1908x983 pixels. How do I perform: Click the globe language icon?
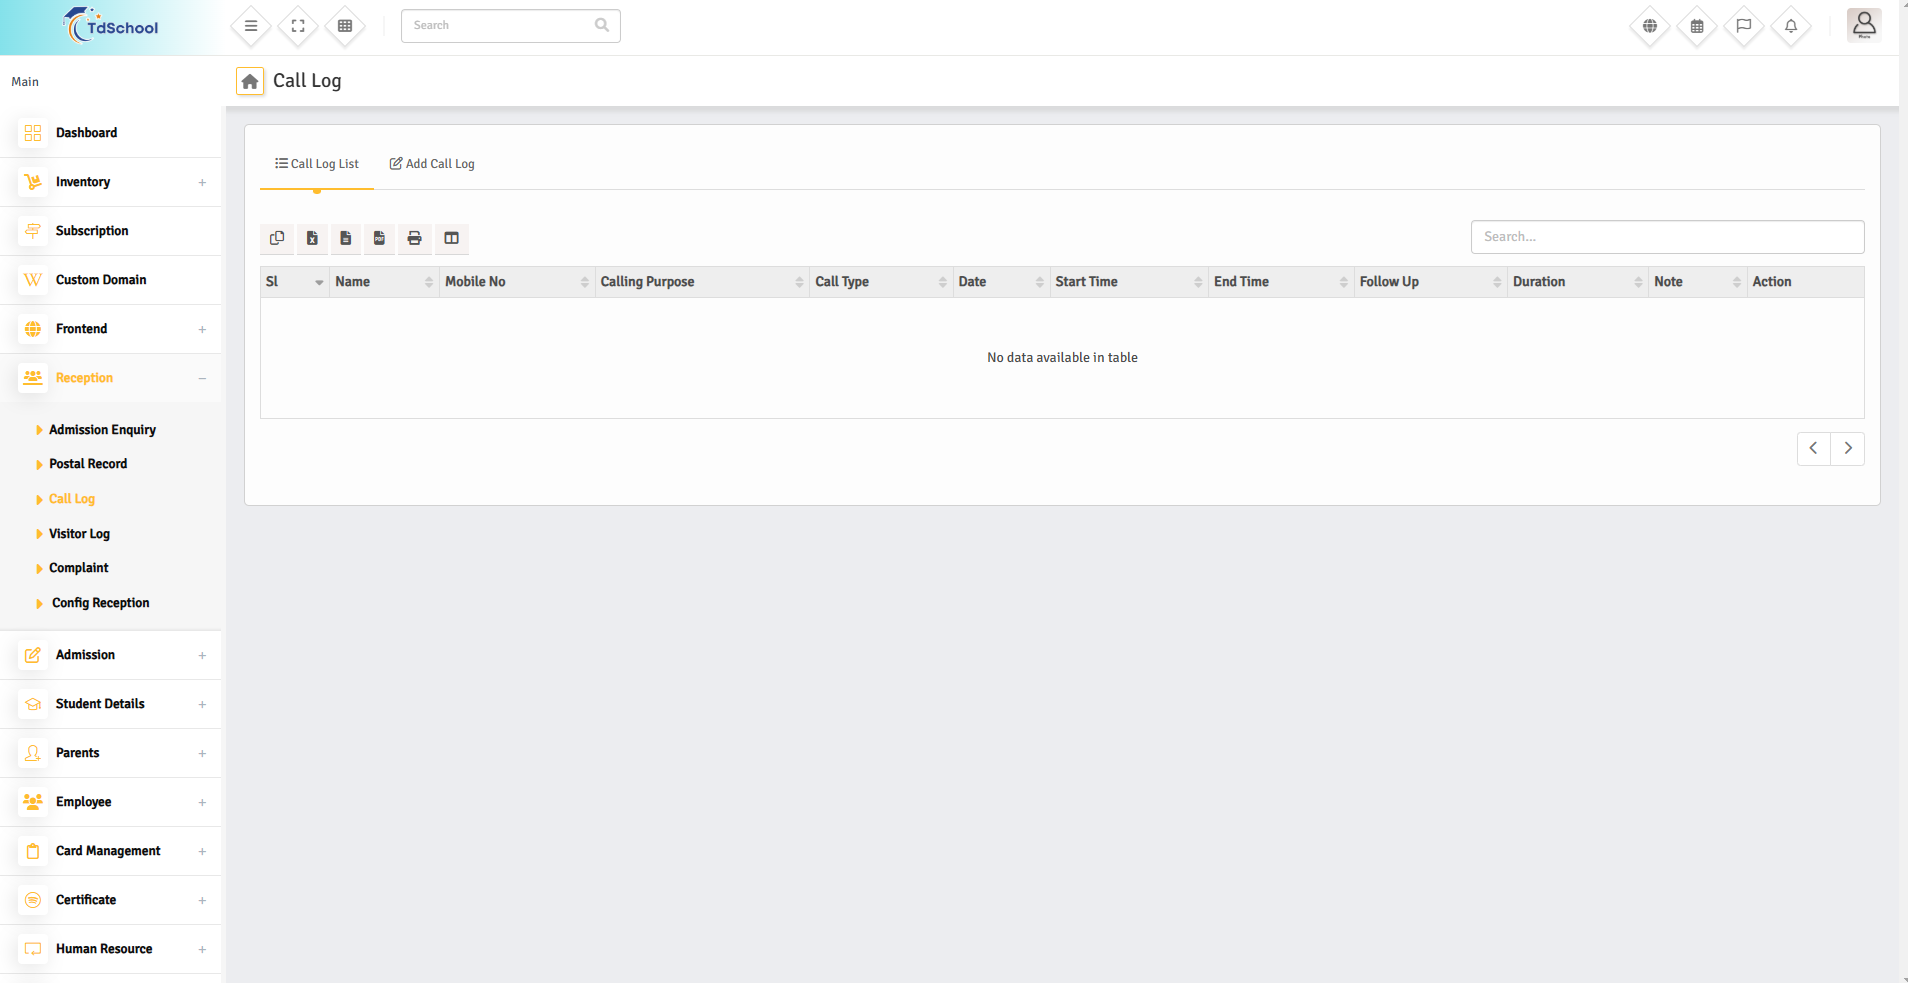coord(1649,26)
